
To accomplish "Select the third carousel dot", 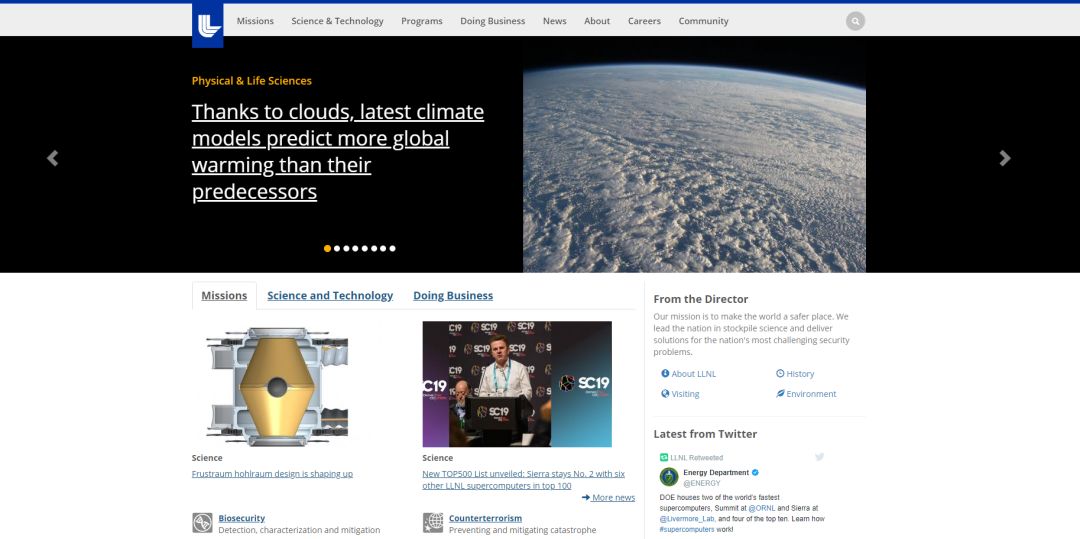I will (x=346, y=249).
